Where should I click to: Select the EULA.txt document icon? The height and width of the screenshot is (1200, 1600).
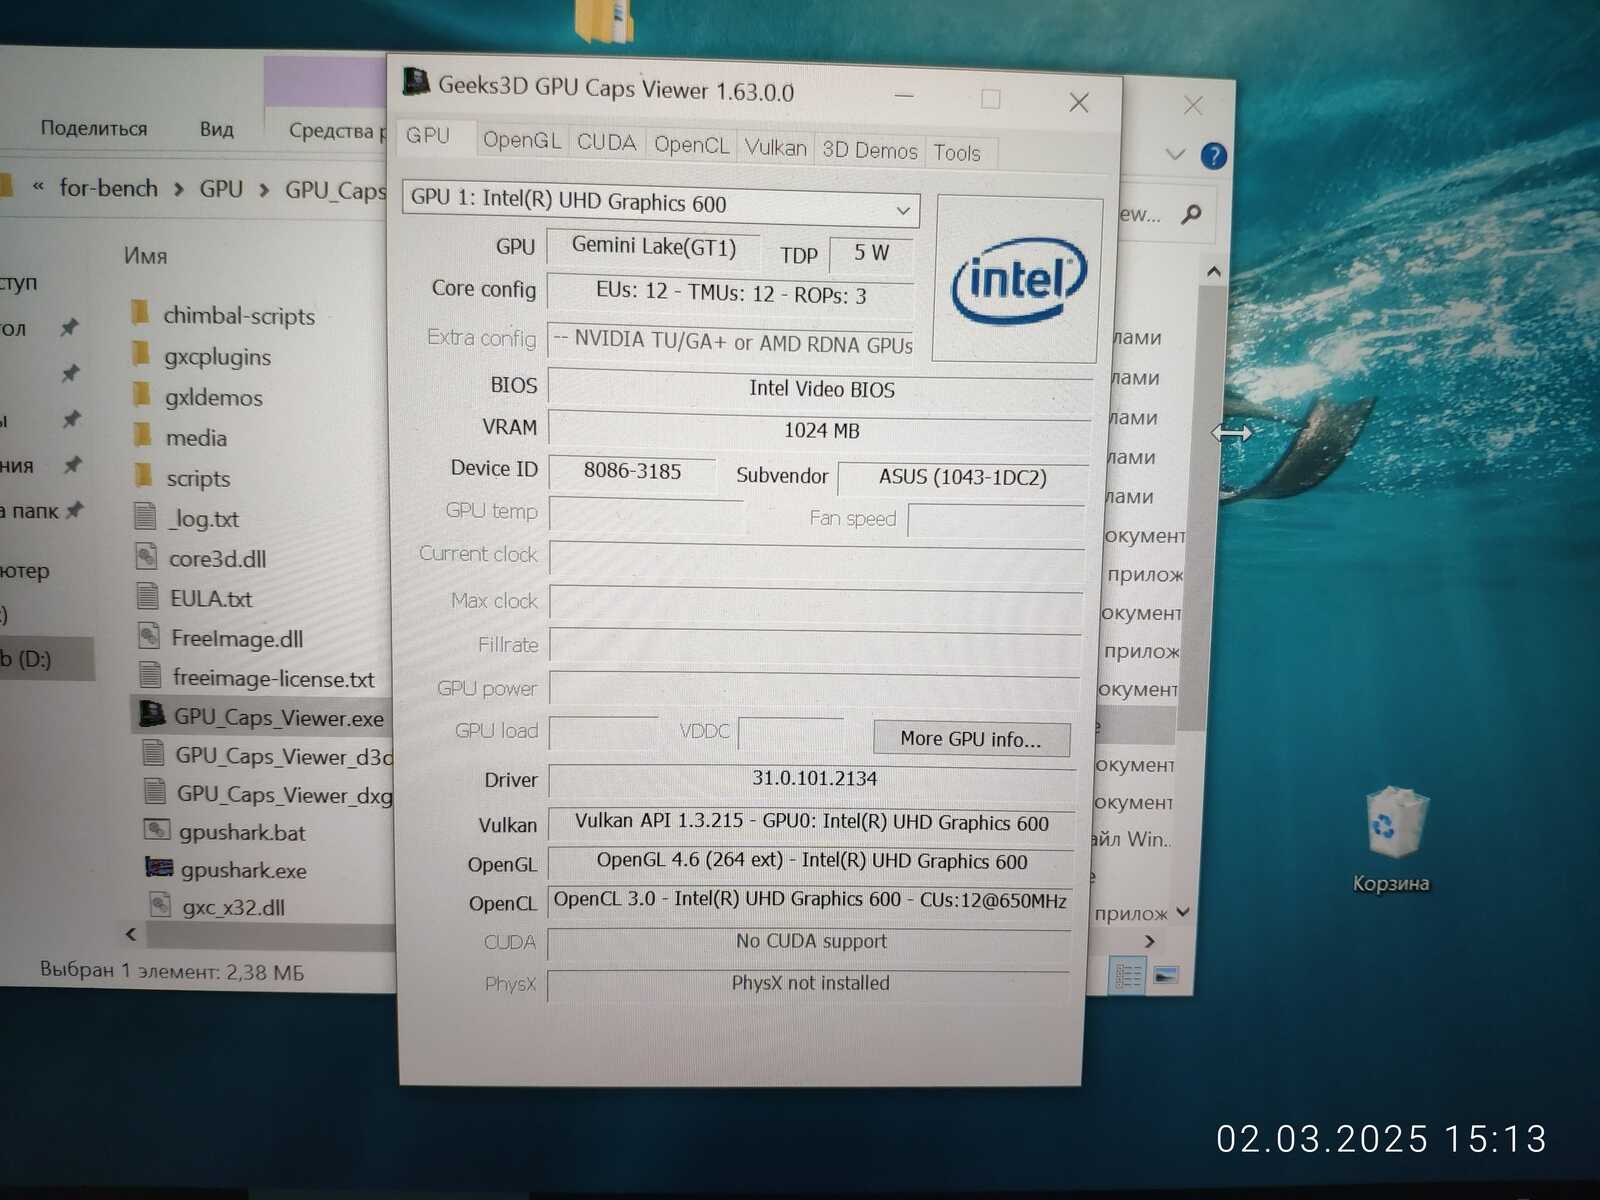coord(148,597)
